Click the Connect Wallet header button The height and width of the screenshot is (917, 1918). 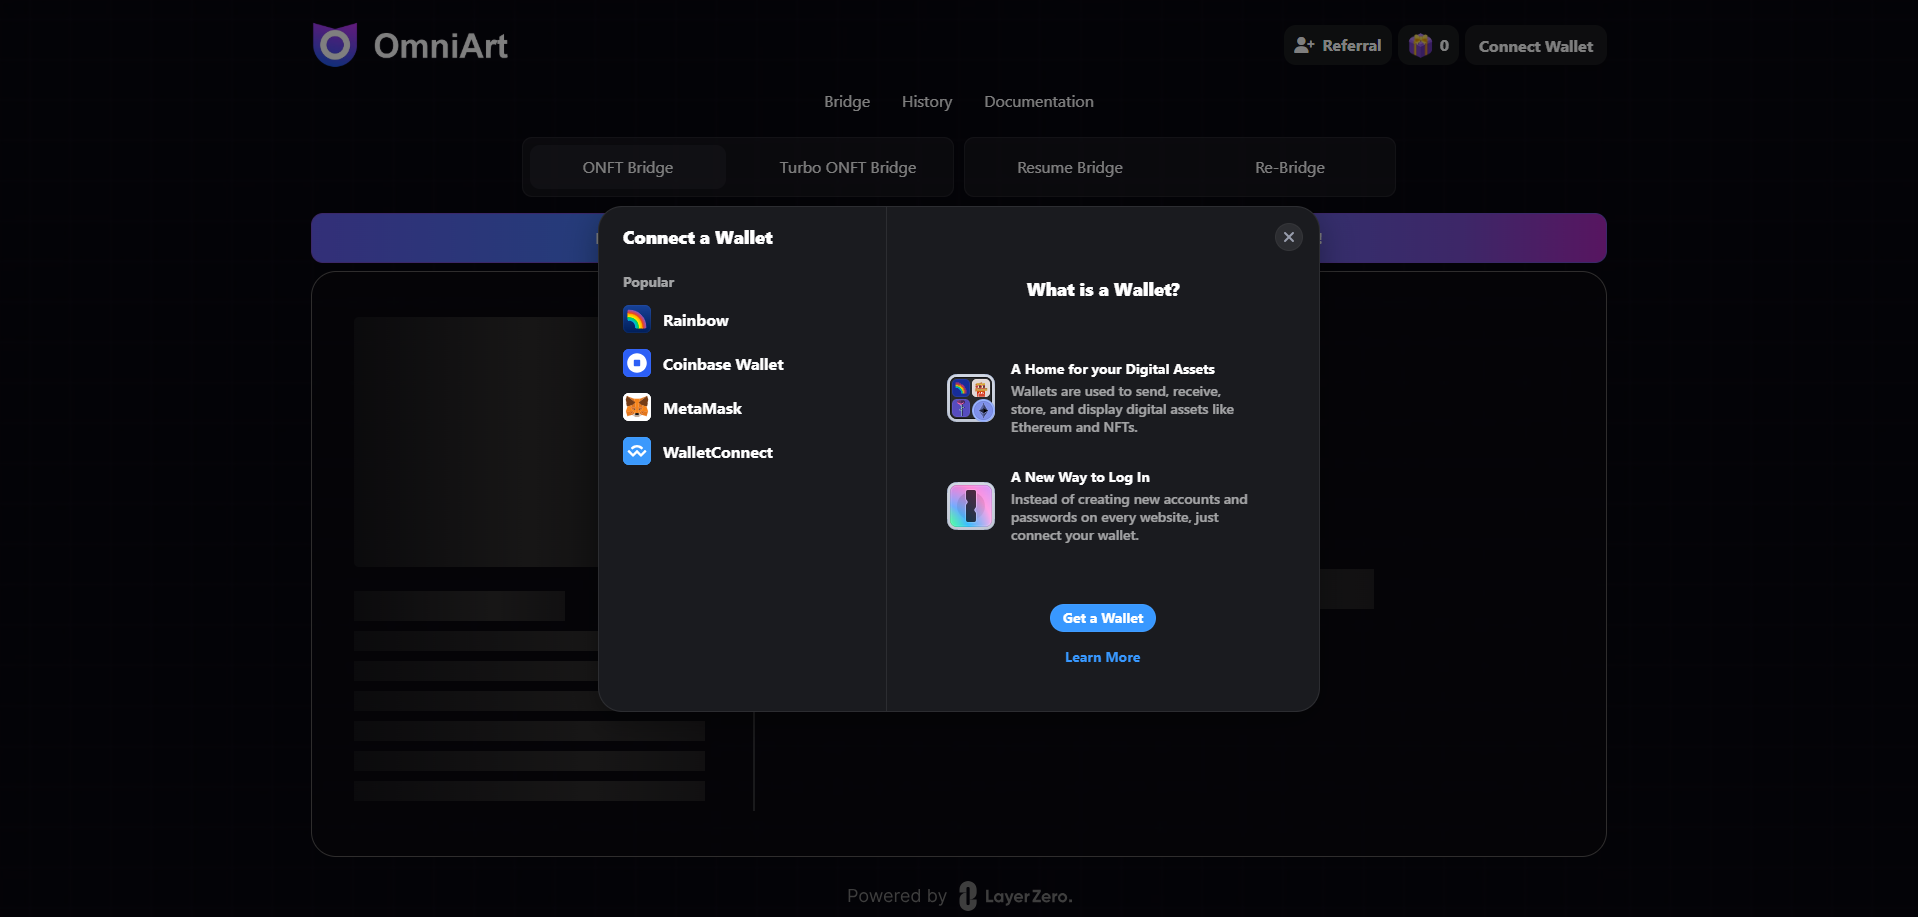coord(1536,45)
